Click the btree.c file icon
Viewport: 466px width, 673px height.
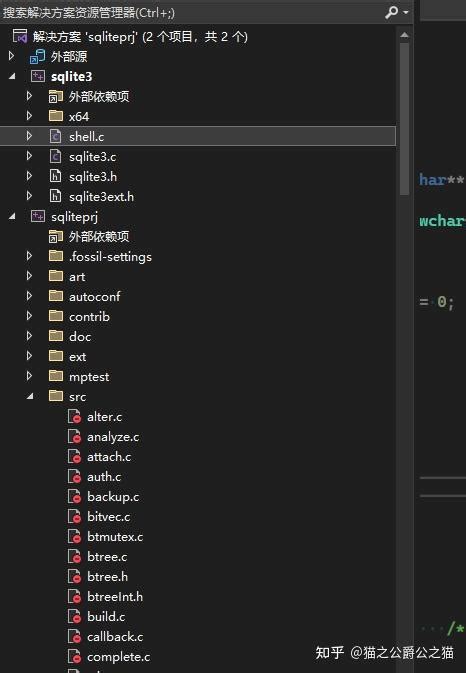point(74,557)
